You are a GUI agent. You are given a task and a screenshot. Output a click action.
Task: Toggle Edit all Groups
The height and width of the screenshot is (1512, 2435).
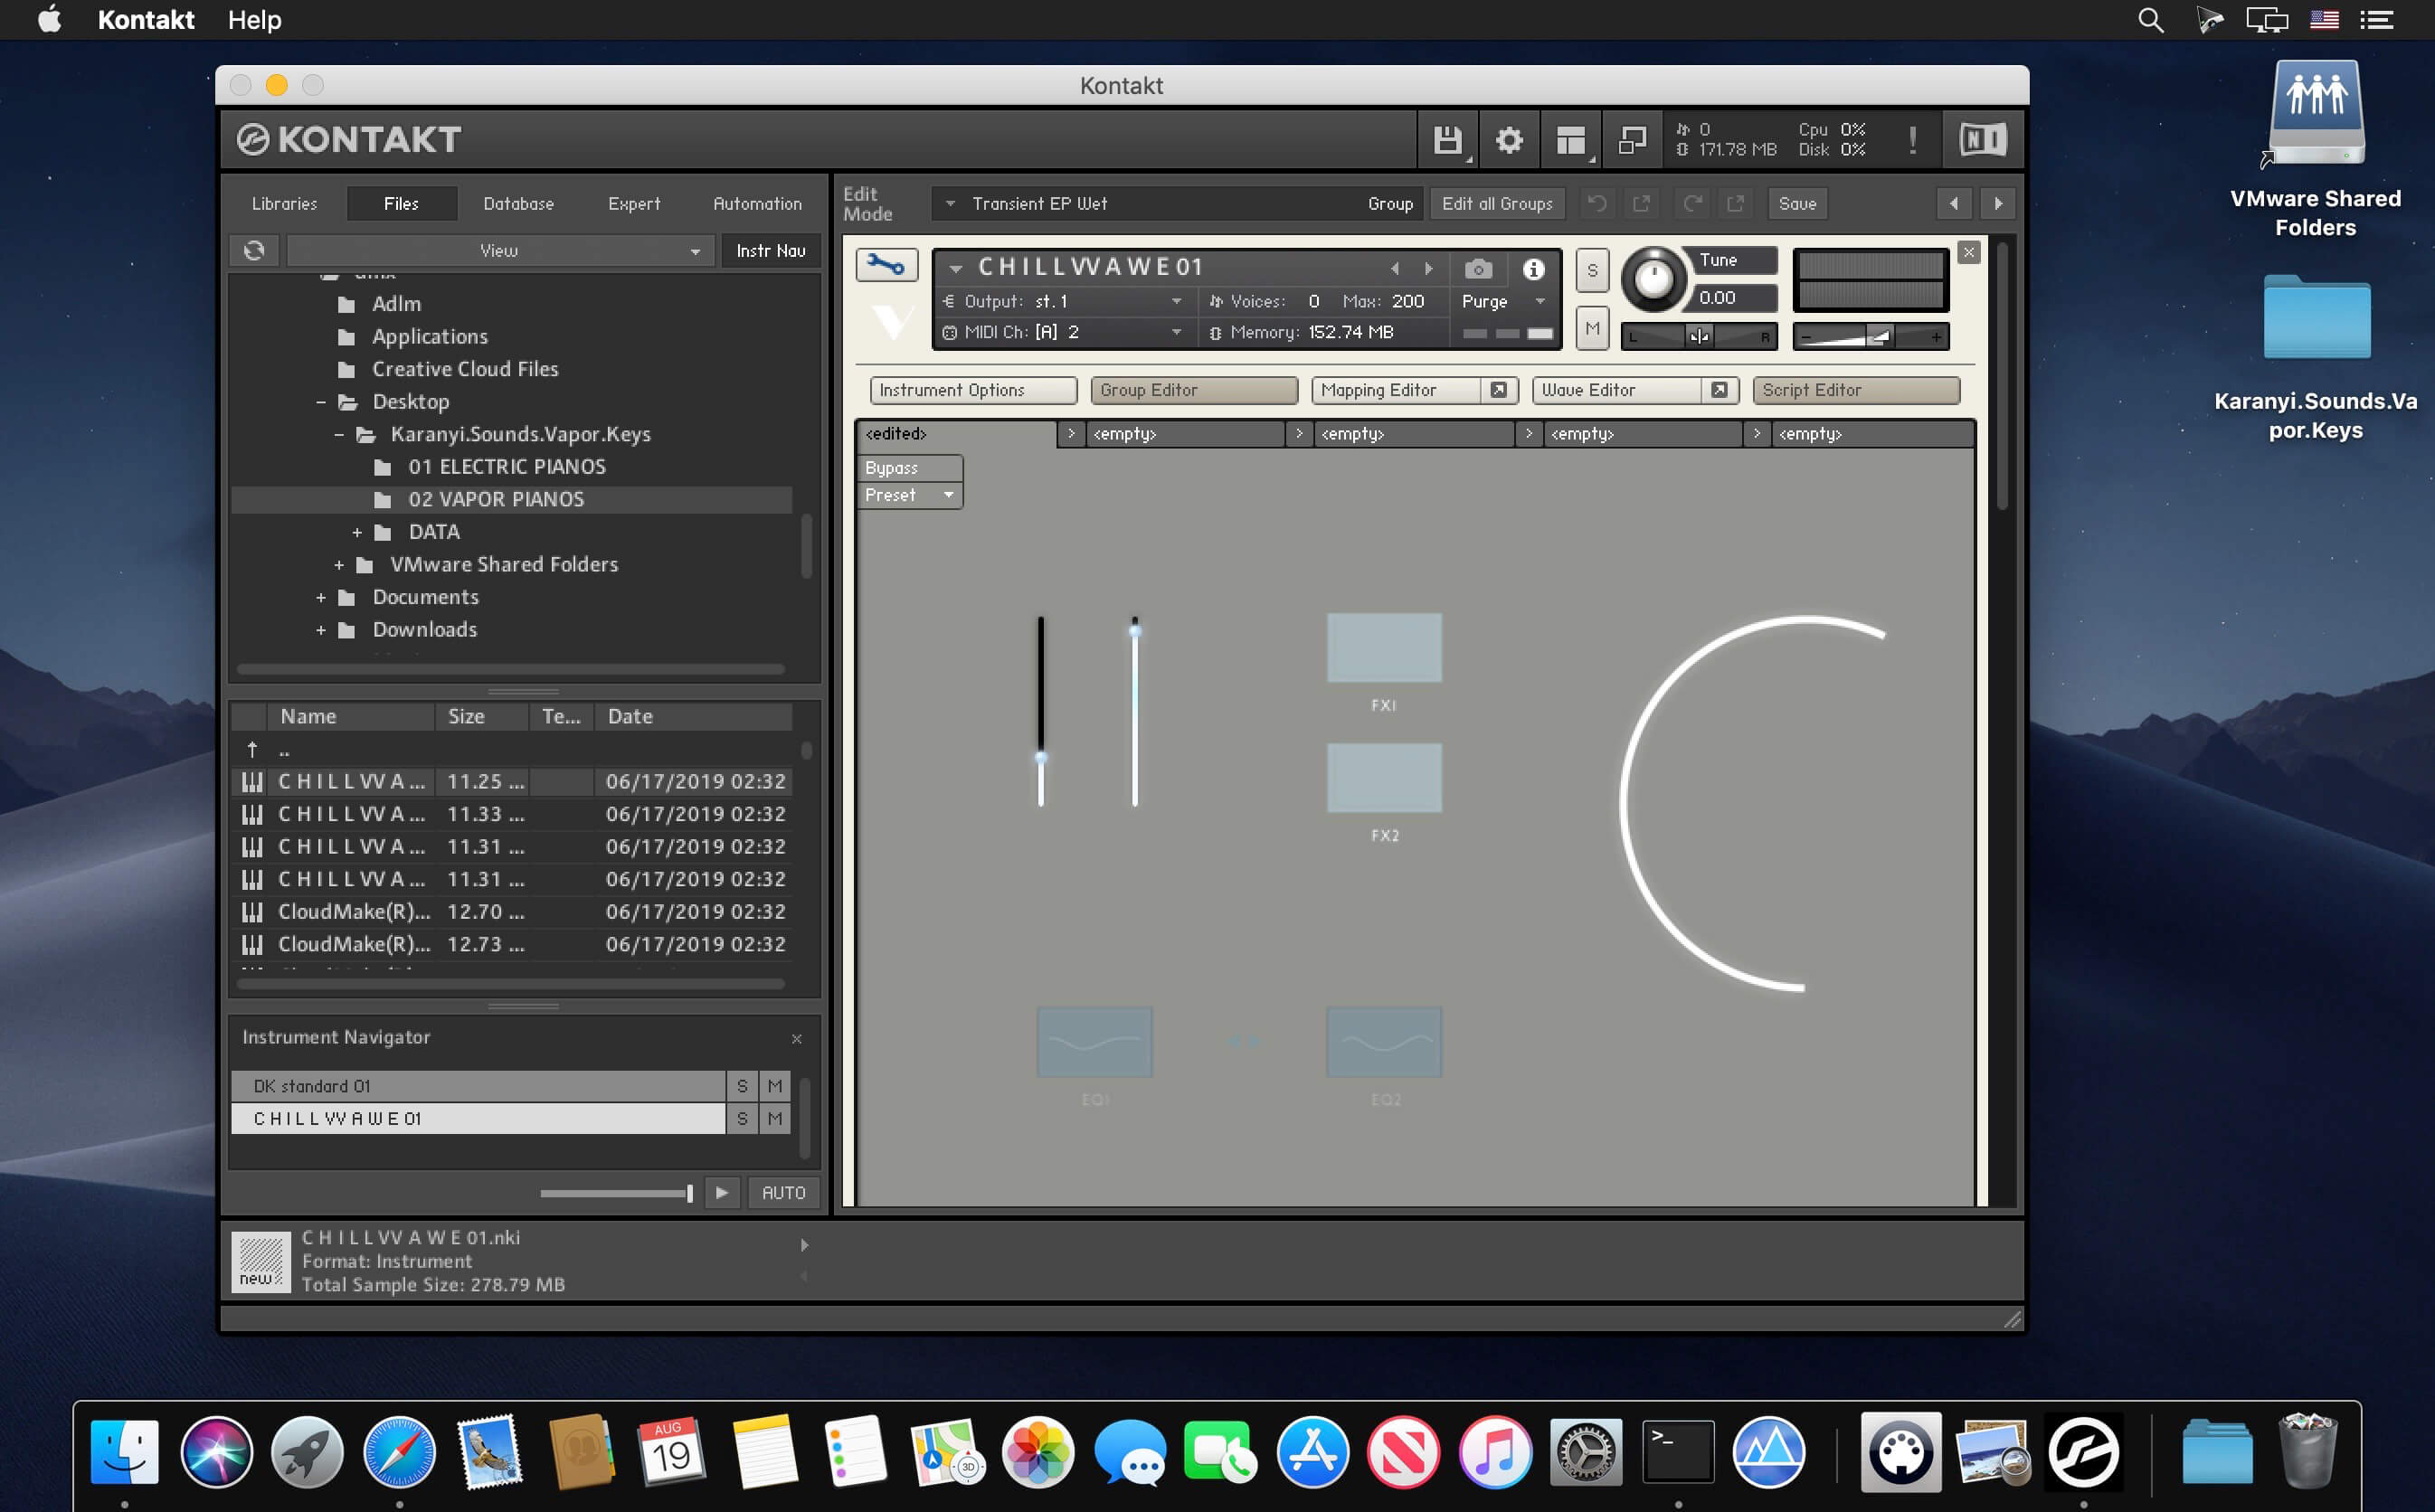coord(1497,204)
